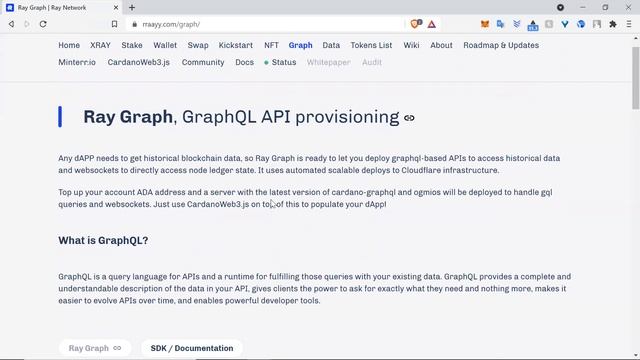Select the active Graph menu item
This screenshot has height=360, width=640.
click(x=300, y=45)
